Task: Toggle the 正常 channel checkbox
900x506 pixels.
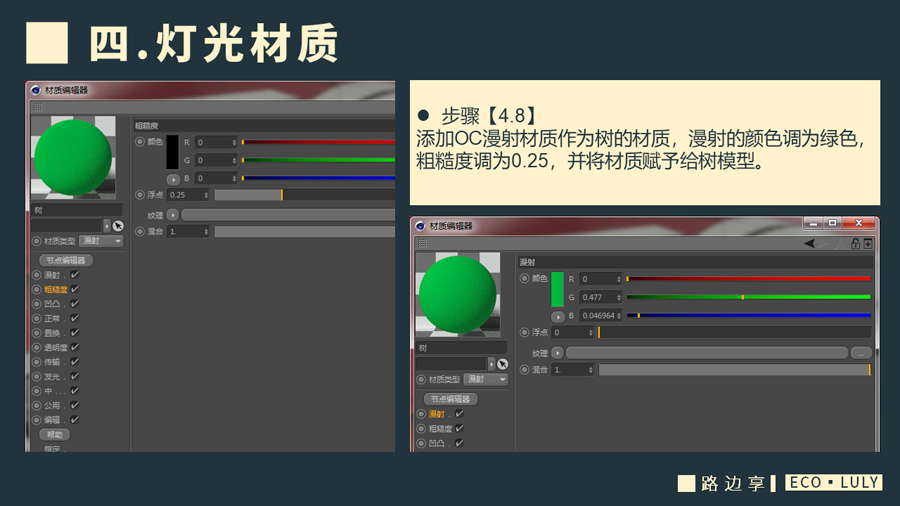Action: (75, 318)
